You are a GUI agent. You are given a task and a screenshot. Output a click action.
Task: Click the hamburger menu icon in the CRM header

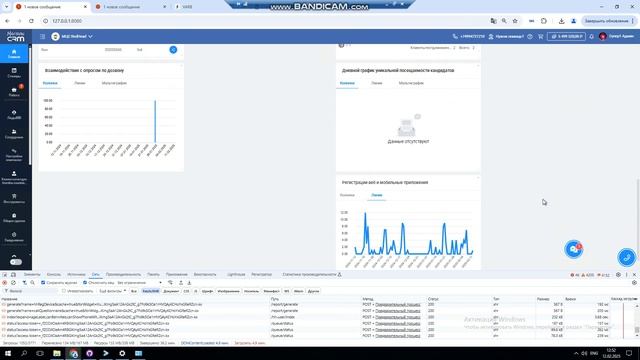tap(42, 36)
